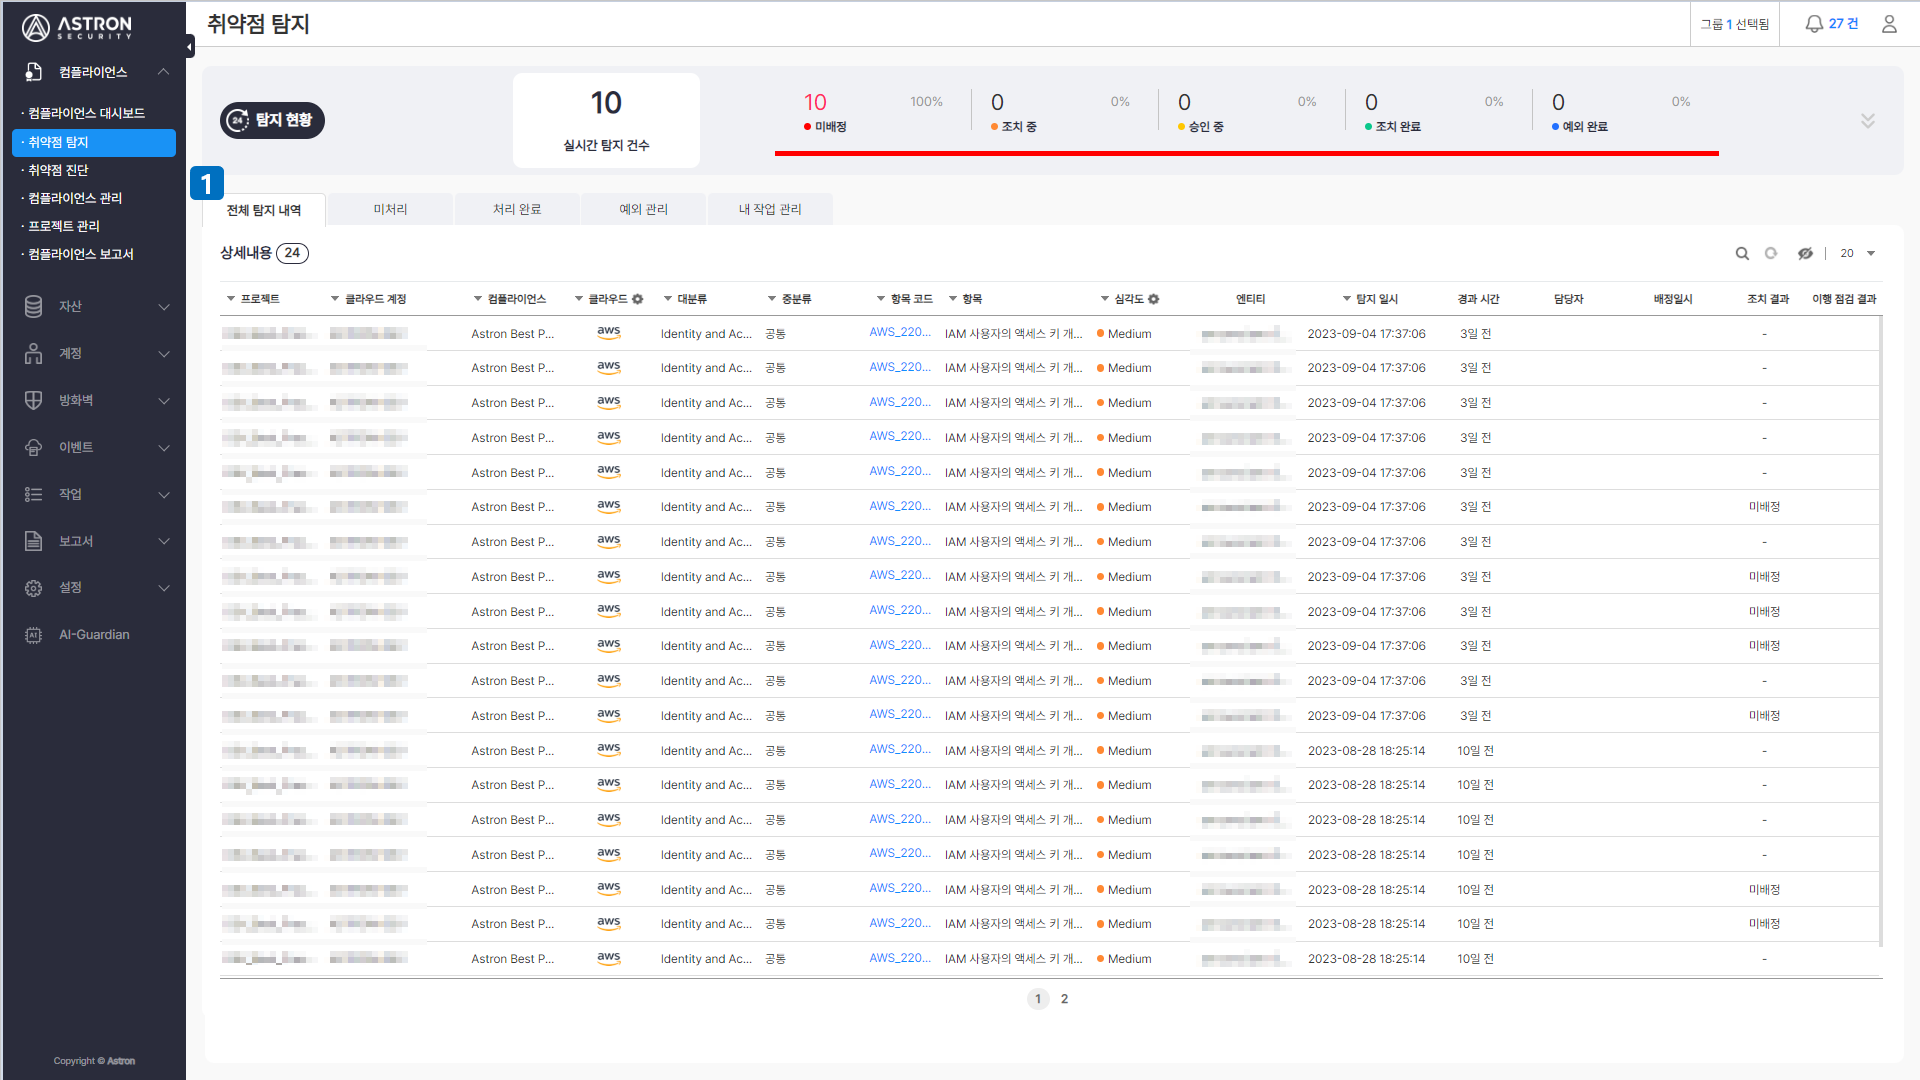
Task: Expand the 이벤트 menu chevron
Action: tap(164, 448)
